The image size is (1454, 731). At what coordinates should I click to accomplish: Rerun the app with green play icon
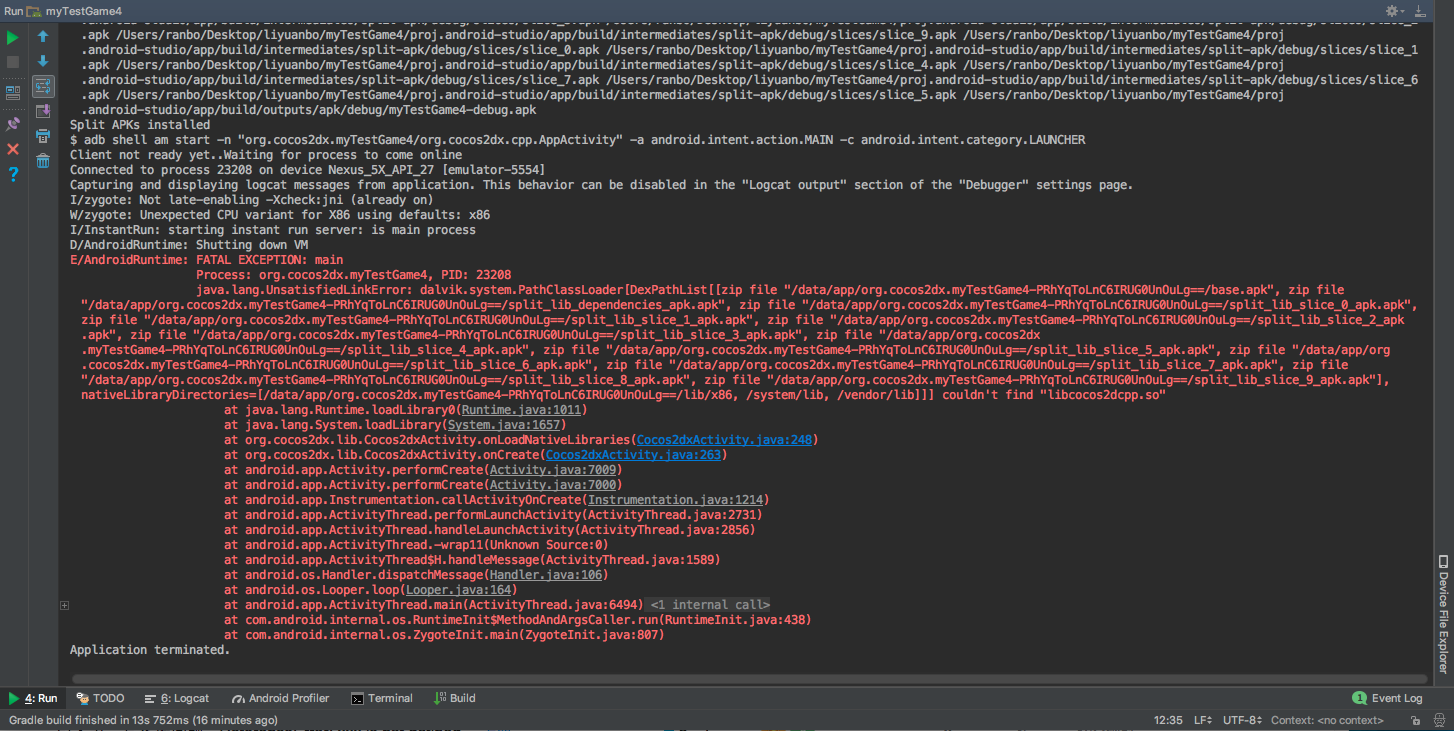(x=13, y=37)
